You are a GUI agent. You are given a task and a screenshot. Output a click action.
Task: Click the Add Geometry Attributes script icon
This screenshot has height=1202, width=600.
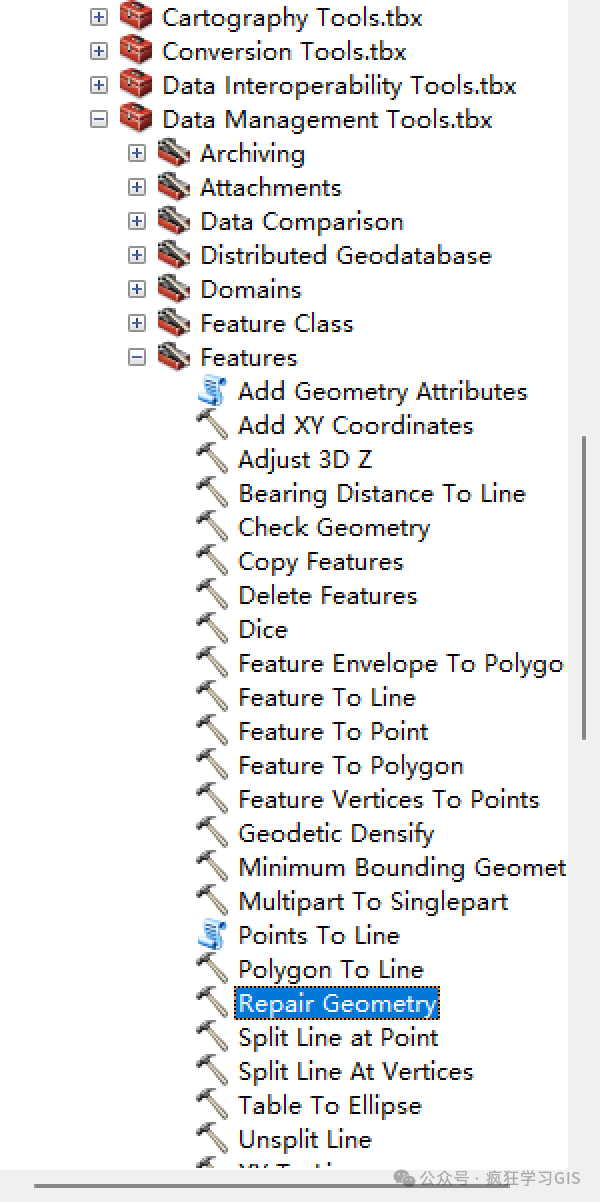(212, 391)
